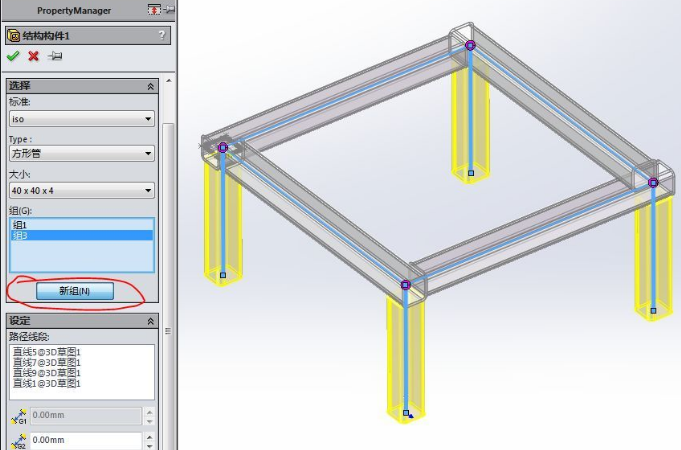The width and height of the screenshot is (681, 450).
Task: Increase the G2 gap value with up arrow
Action: (149, 437)
